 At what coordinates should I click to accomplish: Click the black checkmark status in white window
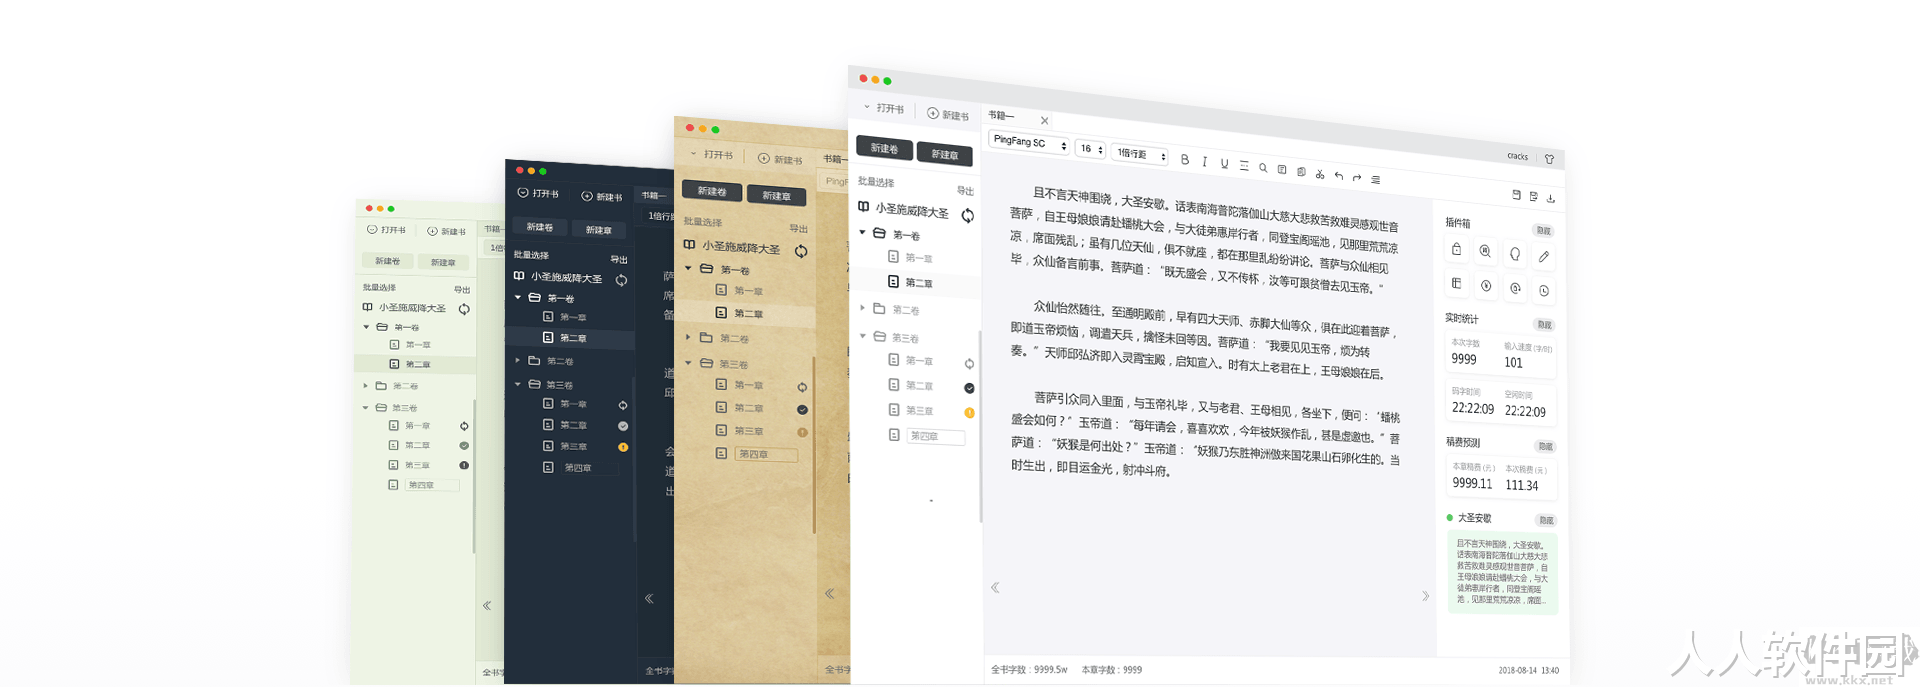(x=969, y=388)
